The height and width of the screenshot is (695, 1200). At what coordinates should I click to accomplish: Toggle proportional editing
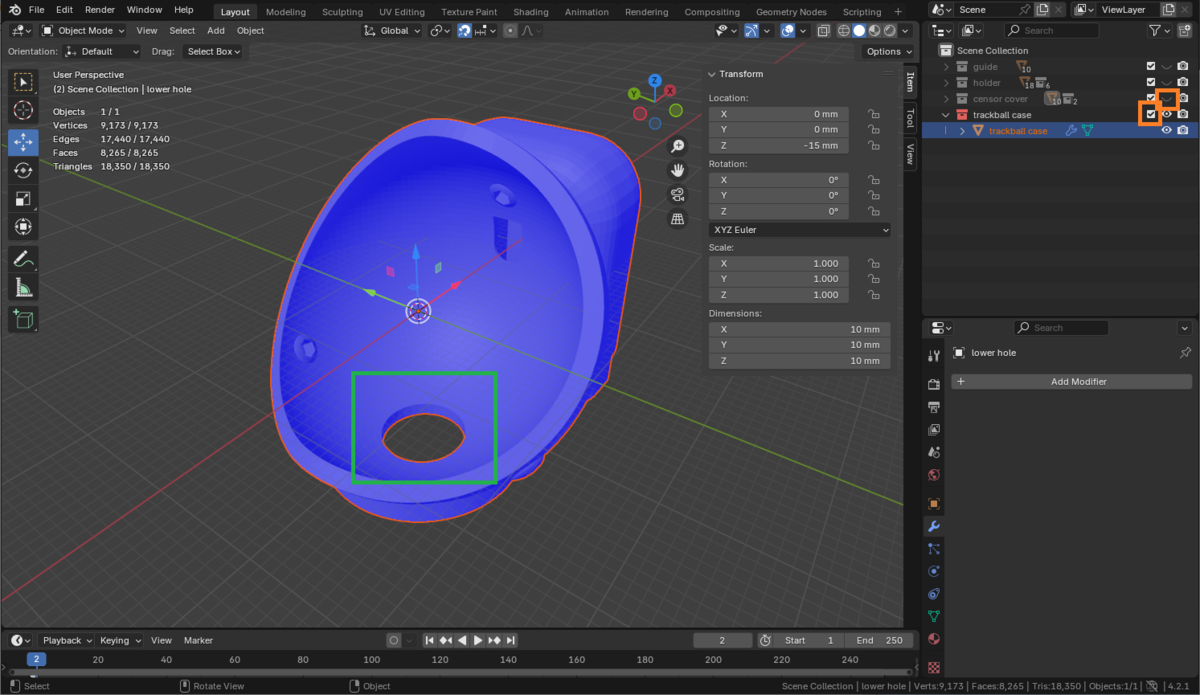(x=511, y=30)
